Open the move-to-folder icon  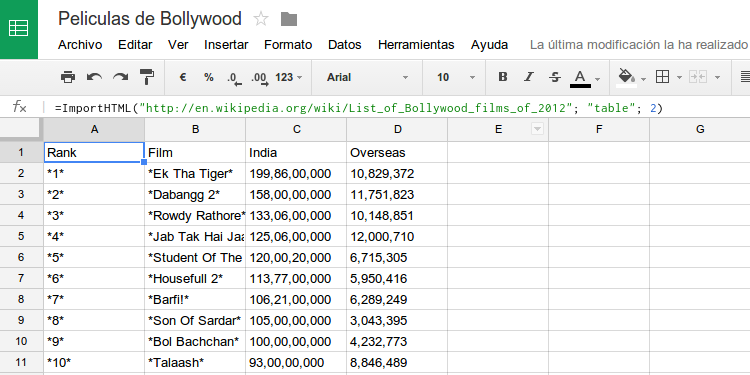(289, 19)
